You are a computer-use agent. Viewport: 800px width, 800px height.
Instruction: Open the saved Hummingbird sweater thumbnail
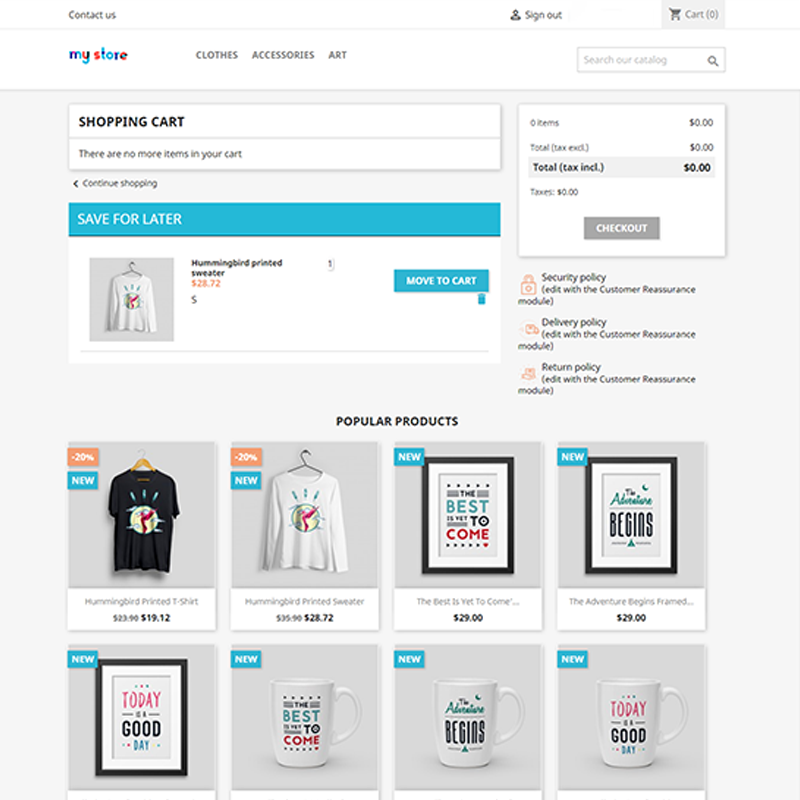click(132, 299)
